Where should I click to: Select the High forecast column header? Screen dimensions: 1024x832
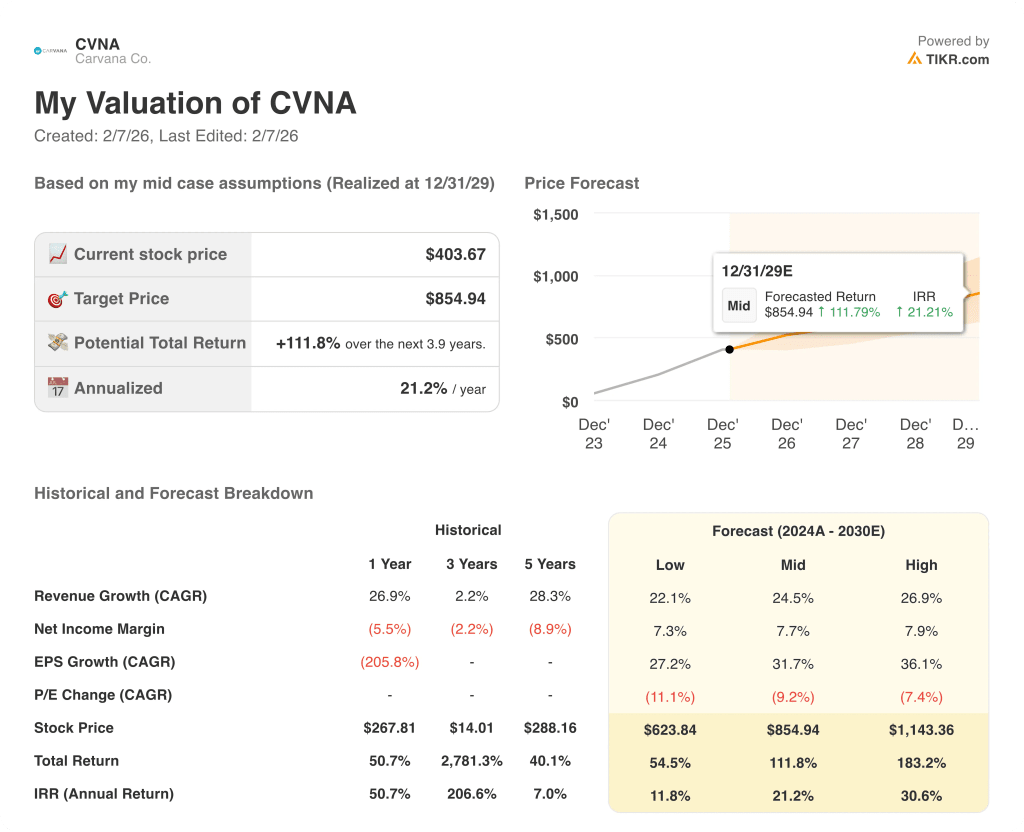[x=921, y=565]
